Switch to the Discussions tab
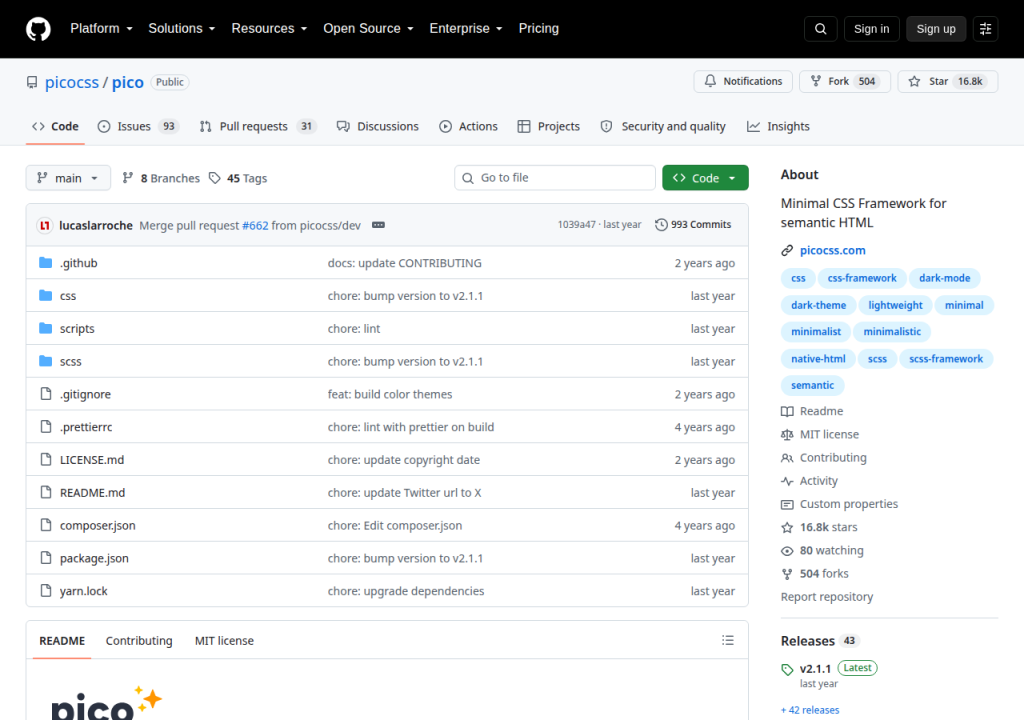Image resolution: width=1024 pixels, height=720 pixels. click(x=377, y=126)
